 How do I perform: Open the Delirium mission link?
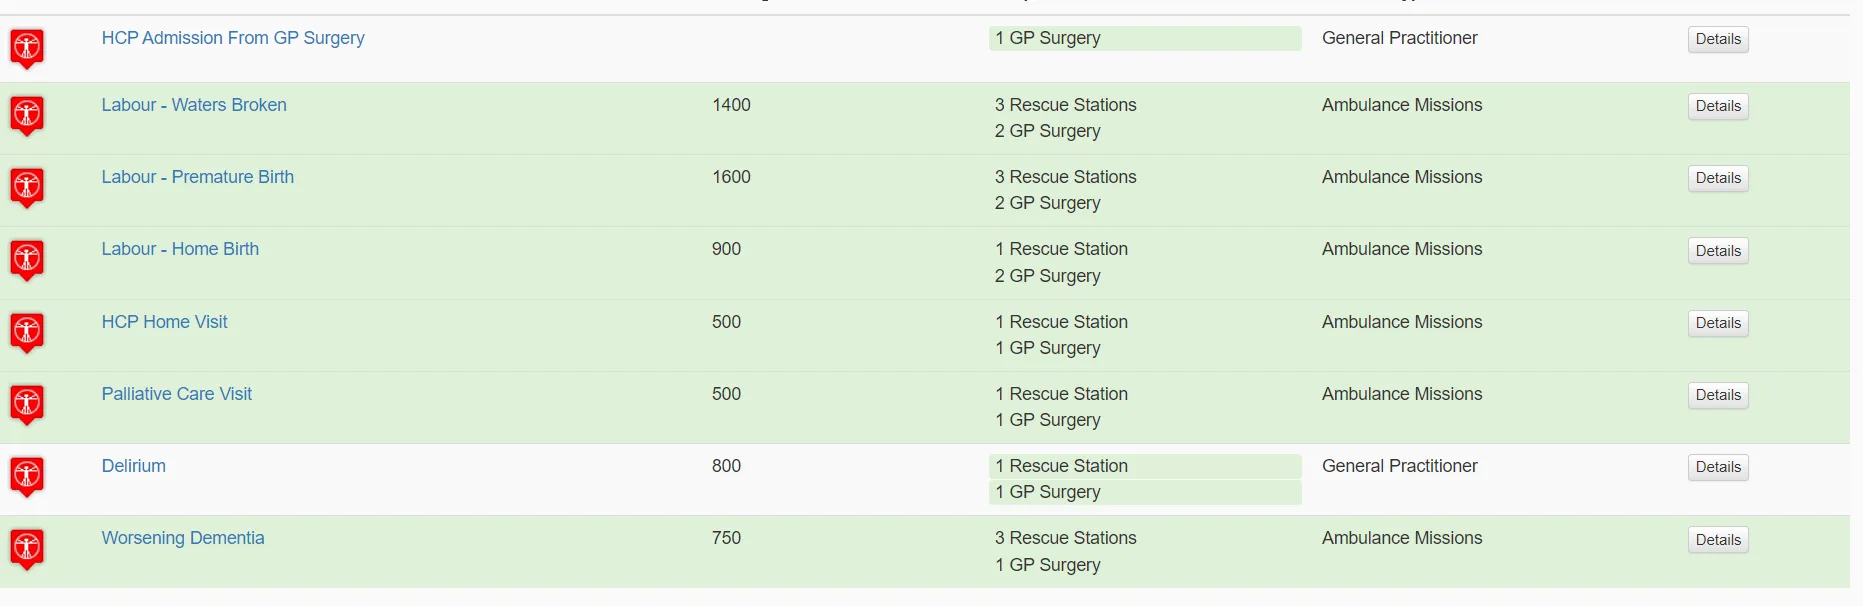coord(134,466)
